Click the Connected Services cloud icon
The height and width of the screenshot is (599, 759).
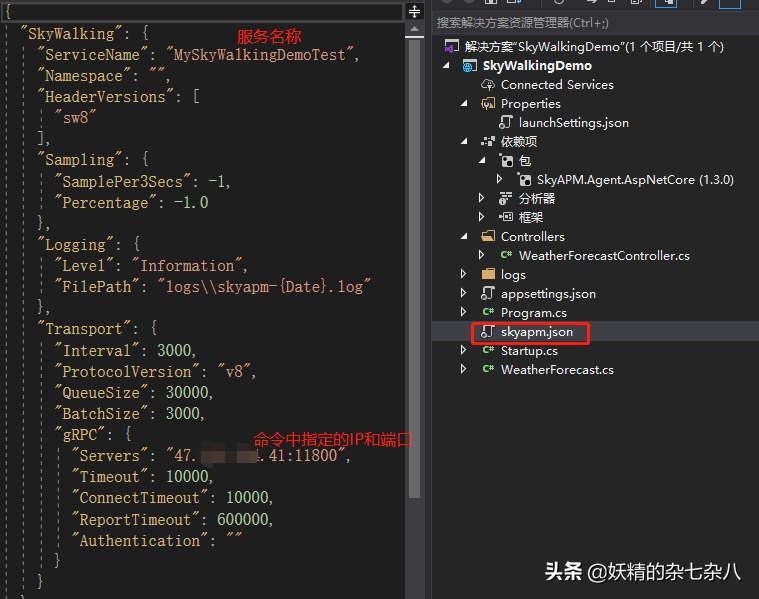488,85
